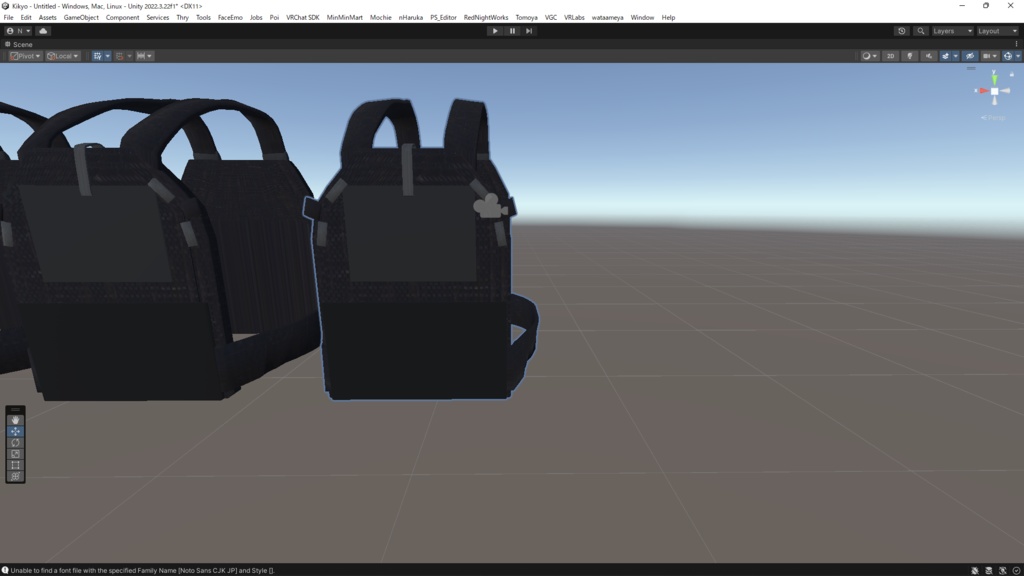The height and width of the screenshot is (576, 1024).
Task: Activate the Rotate tool
Action: coord(15,443)
